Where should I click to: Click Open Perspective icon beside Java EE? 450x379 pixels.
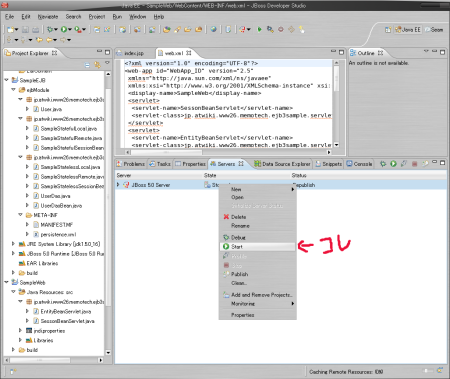click(x=388, y=30)
